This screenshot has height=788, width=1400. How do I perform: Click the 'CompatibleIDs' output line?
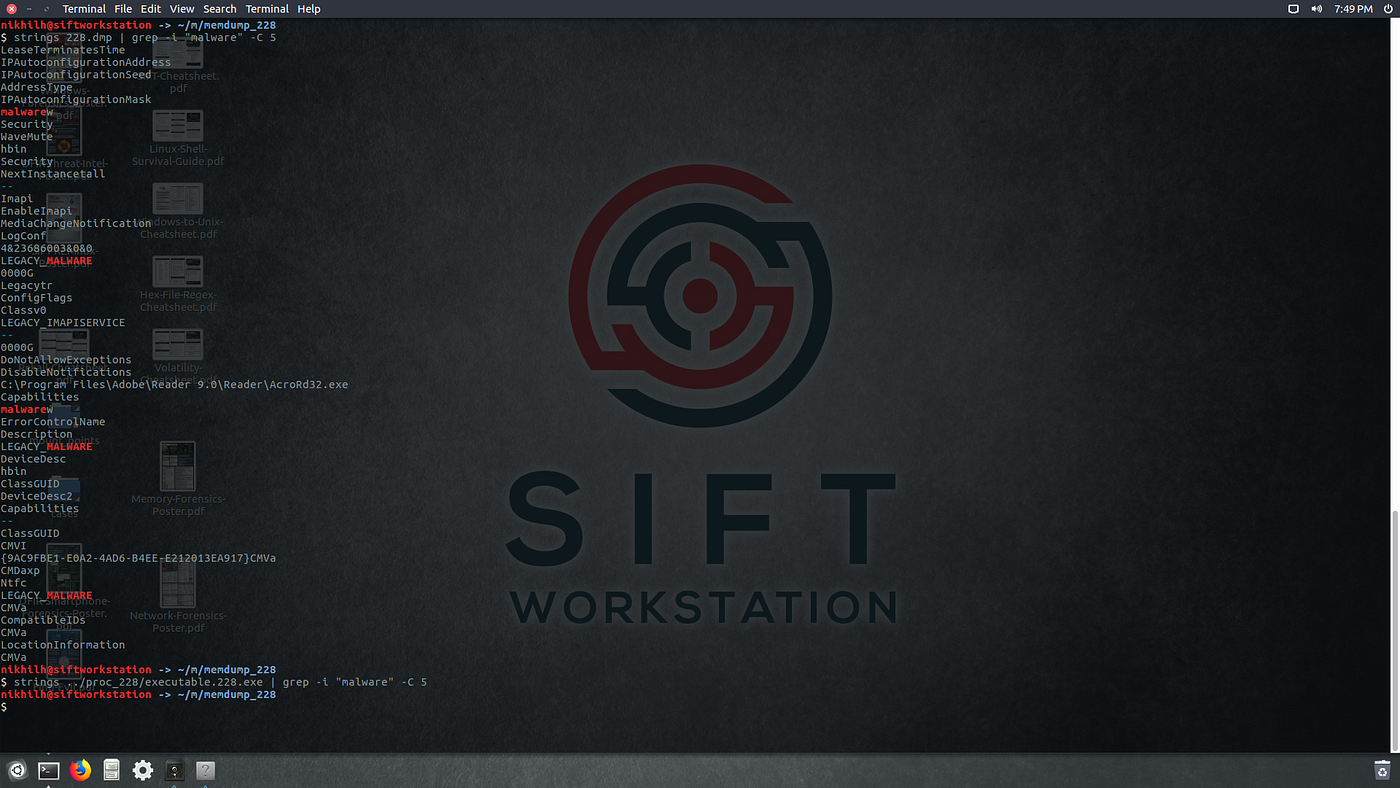(43, 619)
